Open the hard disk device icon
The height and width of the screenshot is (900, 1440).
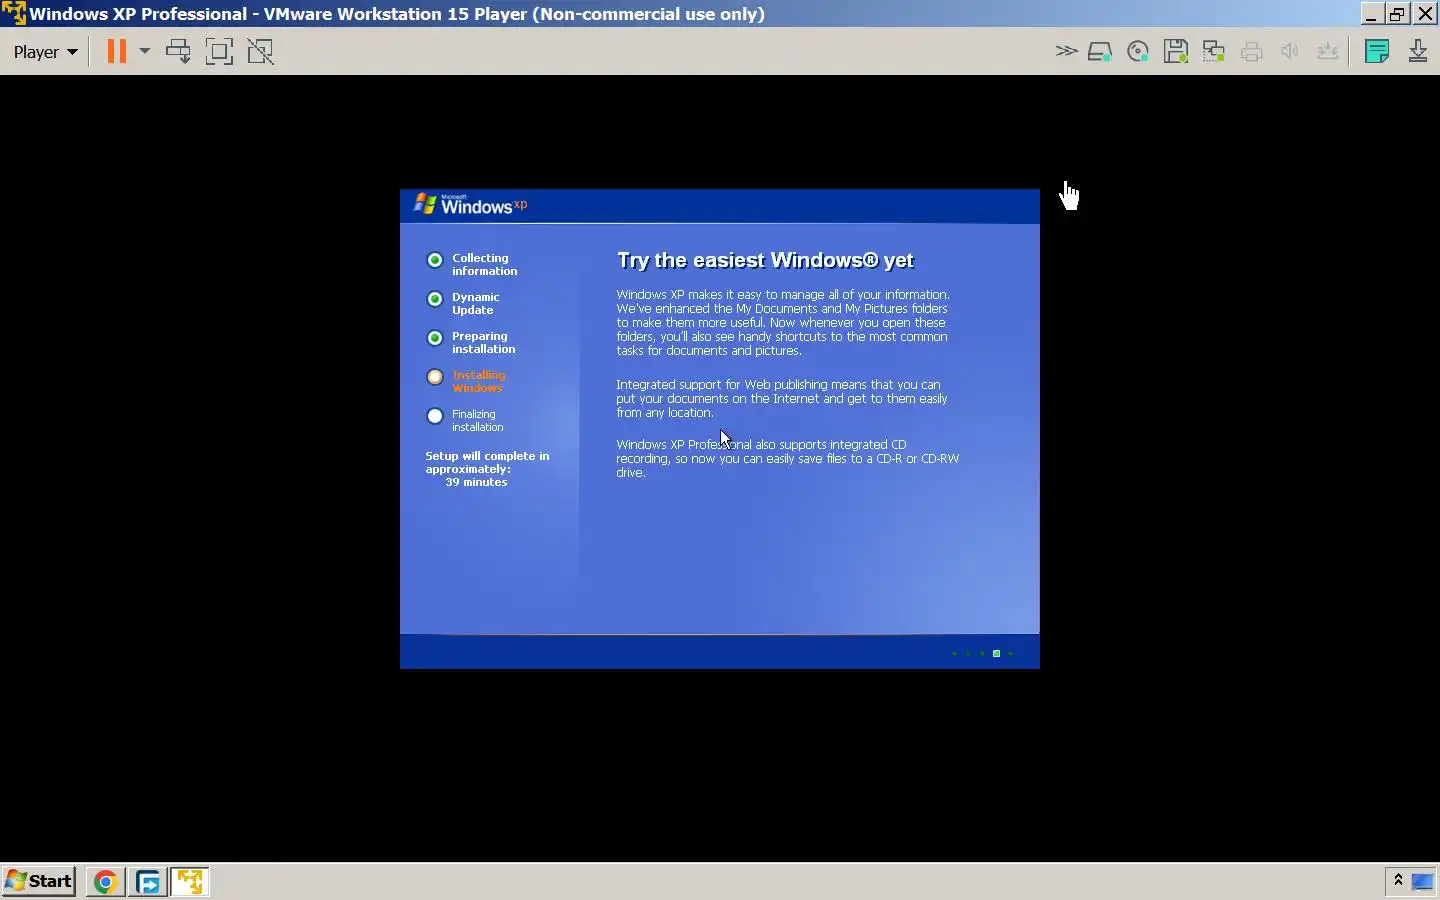[x=1100, y=51]
